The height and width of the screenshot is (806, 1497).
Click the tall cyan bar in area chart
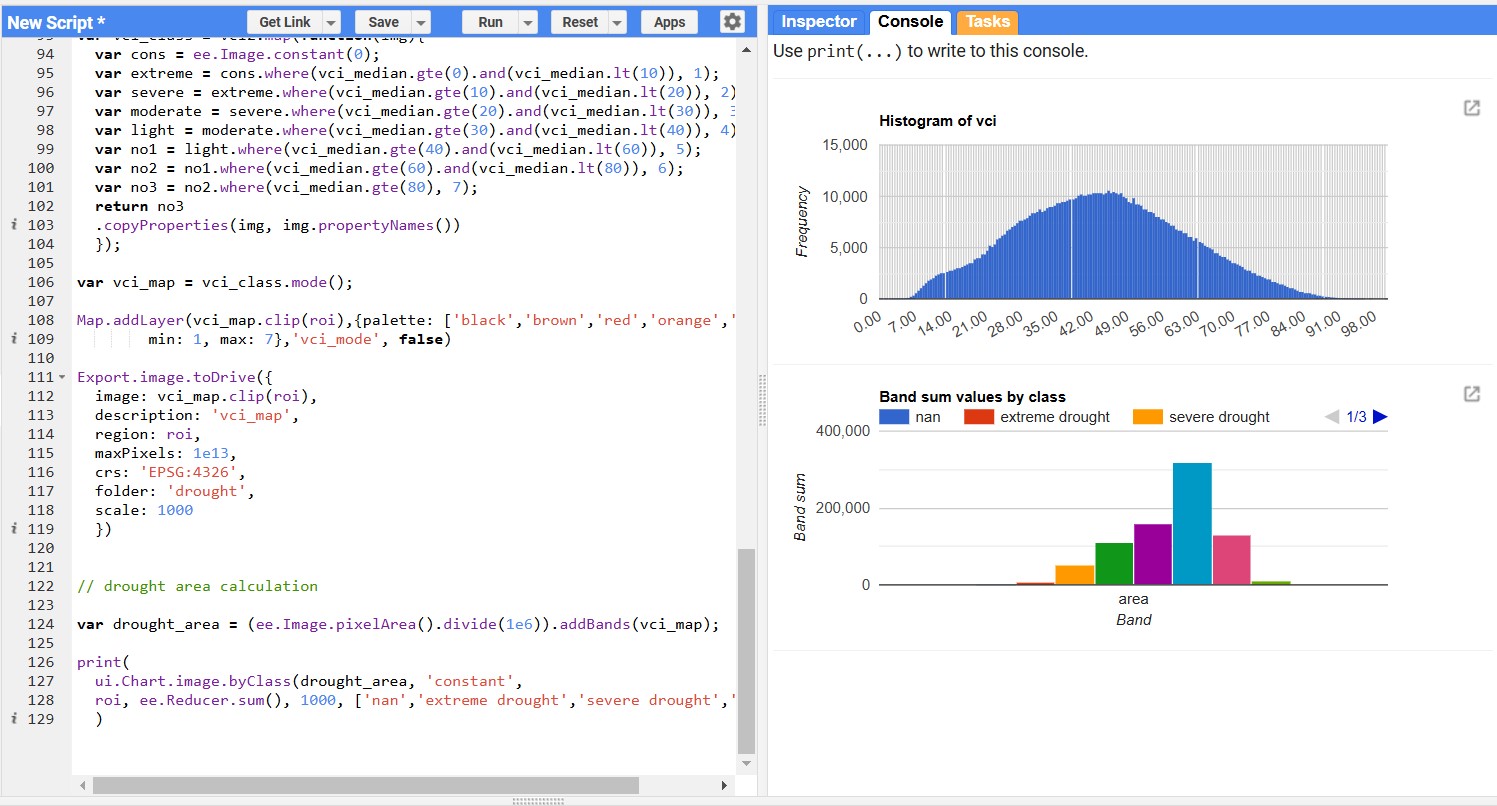(1192, 524)
